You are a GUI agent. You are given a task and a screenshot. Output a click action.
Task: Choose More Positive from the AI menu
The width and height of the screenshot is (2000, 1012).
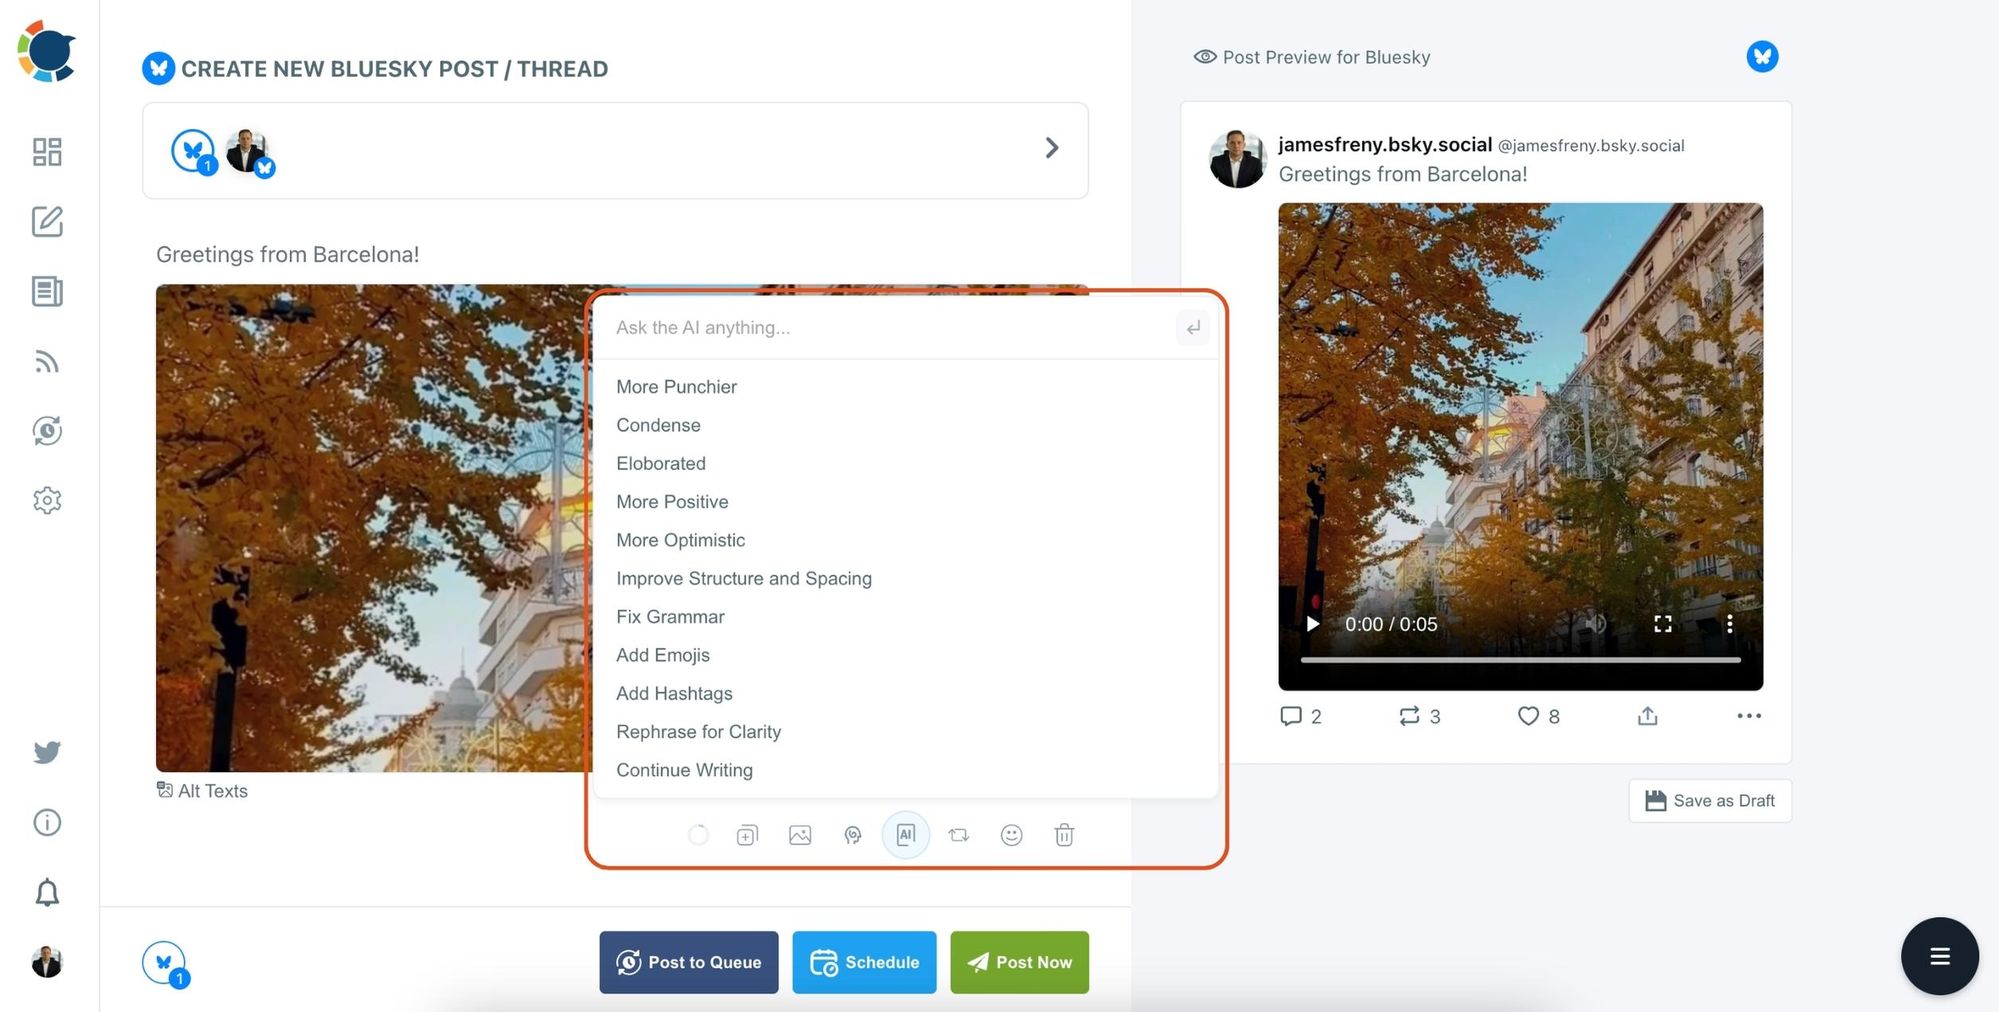coord(672,502)
